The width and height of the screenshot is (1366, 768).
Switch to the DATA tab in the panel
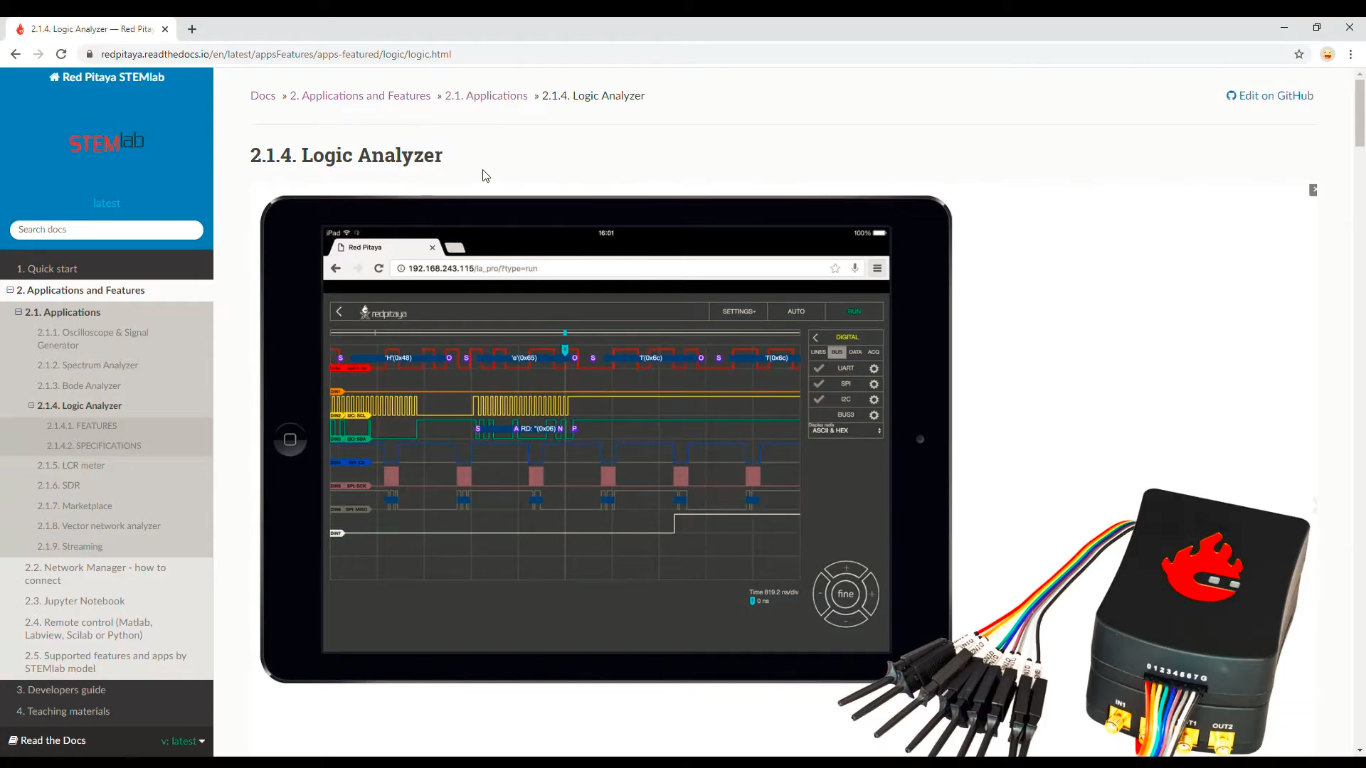pos(856,352)
